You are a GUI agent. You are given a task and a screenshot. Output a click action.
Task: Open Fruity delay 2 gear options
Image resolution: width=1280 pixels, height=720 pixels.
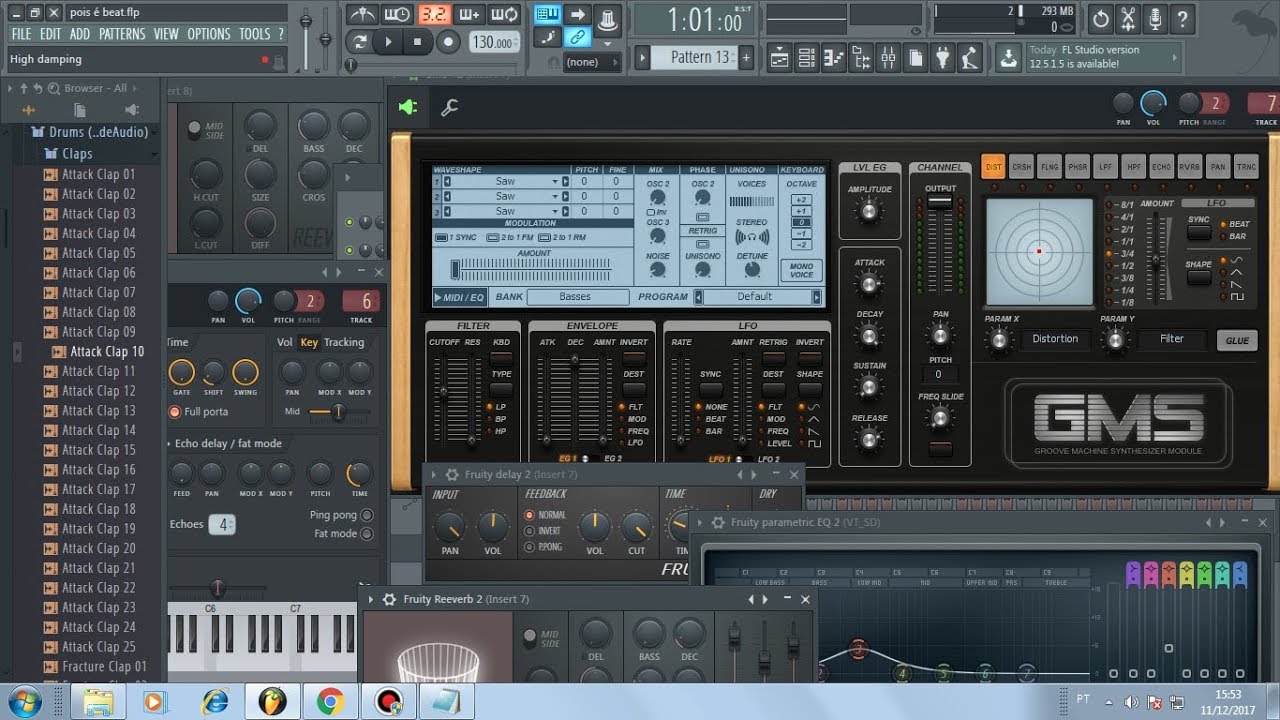pyautogui.click(x=452, y=475)
